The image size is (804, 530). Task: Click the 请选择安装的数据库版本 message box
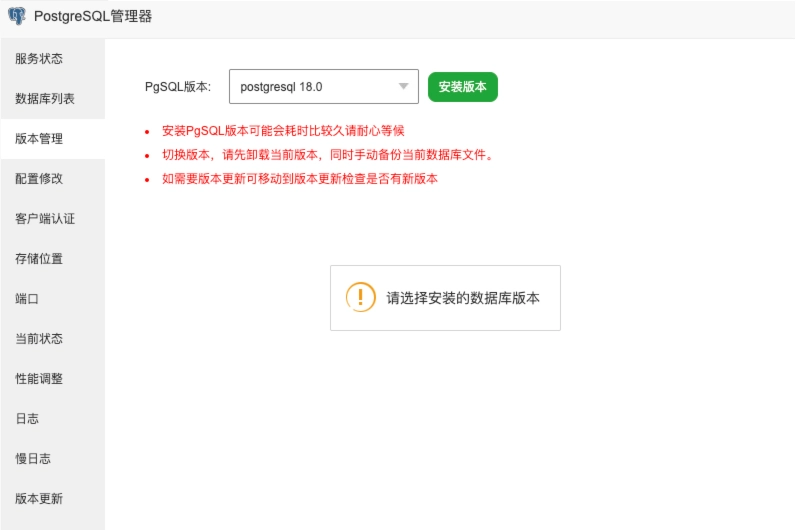(x=445, y=298)
